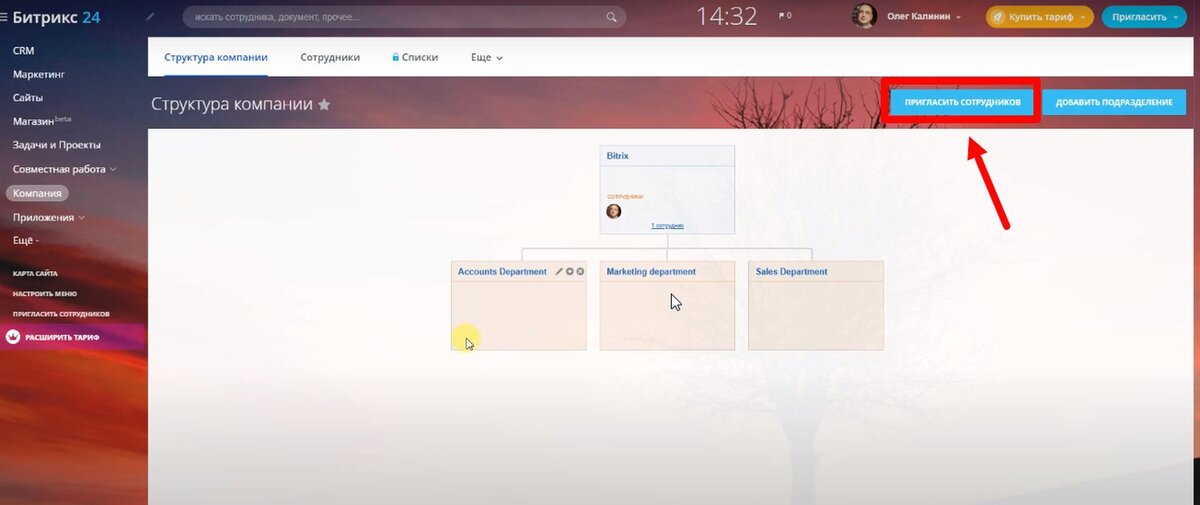Go to Сайты in the sidebar

coord(28,97)
